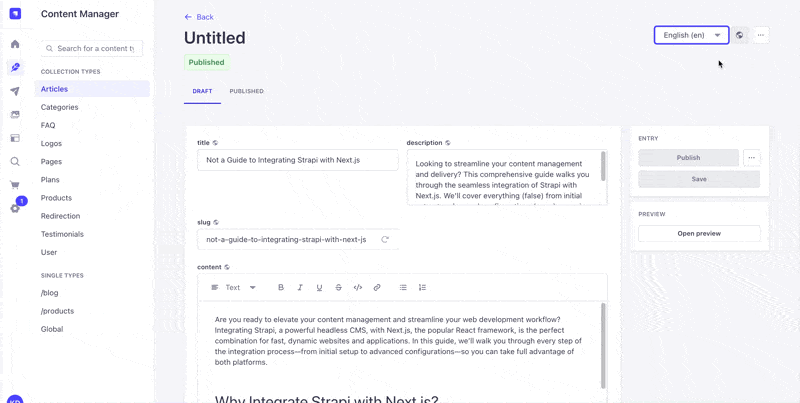This screenshot has width=800, height=403.
Task: Regenerate the slug value
Action: pyautogui.click(x=385, y=240)
